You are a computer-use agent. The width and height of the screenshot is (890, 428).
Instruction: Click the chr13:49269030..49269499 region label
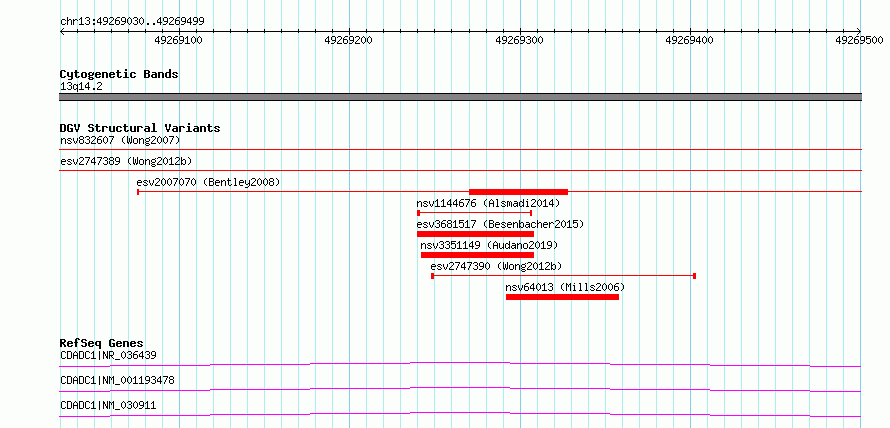[132, 22]
